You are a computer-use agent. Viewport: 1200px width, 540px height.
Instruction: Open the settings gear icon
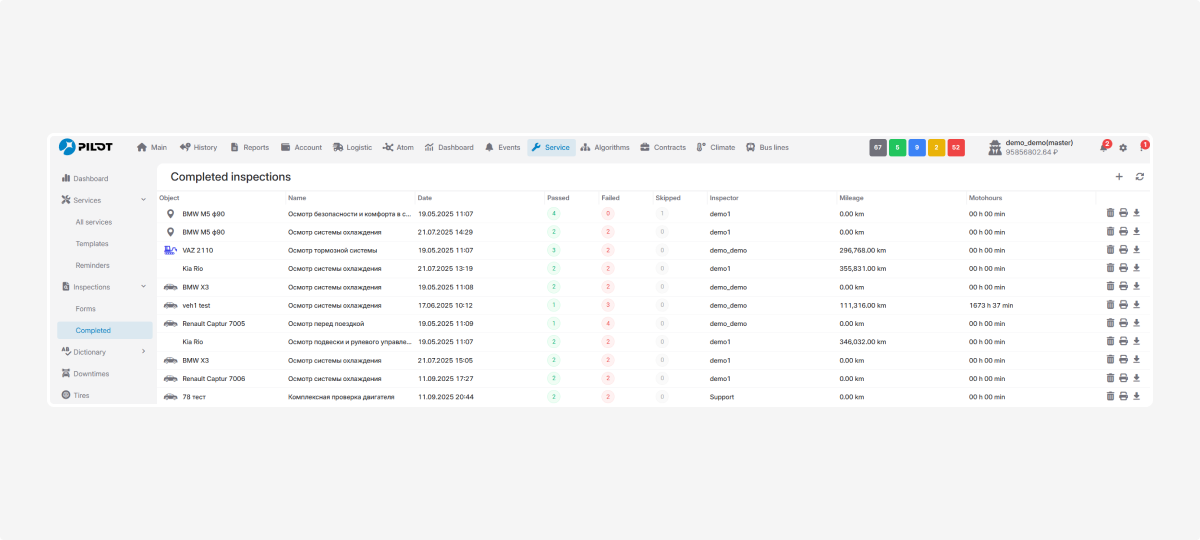coord(1123,148)
